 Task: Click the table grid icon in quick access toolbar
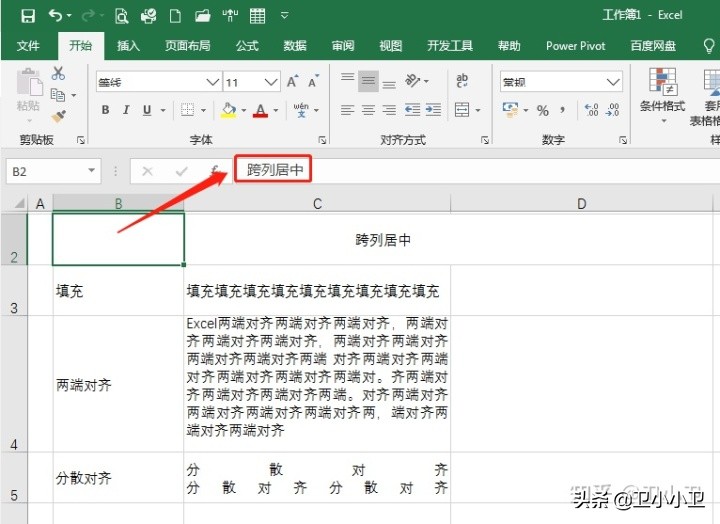click(257, 16)
